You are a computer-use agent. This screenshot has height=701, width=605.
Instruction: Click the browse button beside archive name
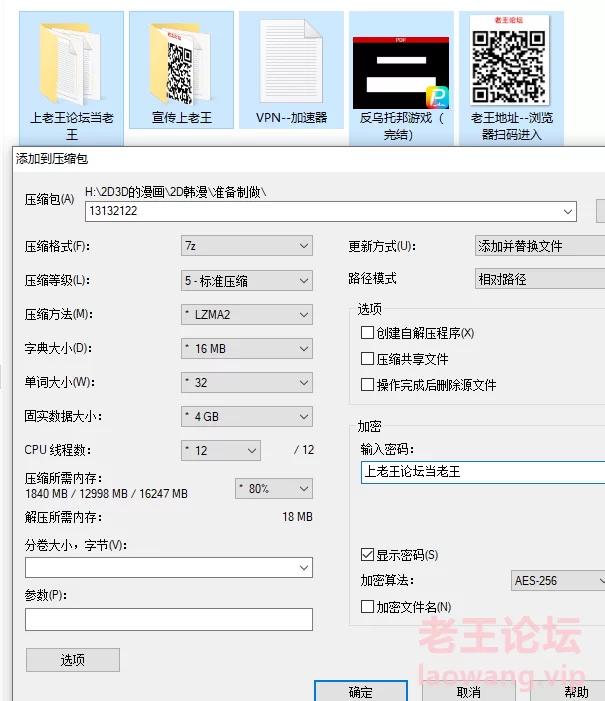[x=601, y=211]
